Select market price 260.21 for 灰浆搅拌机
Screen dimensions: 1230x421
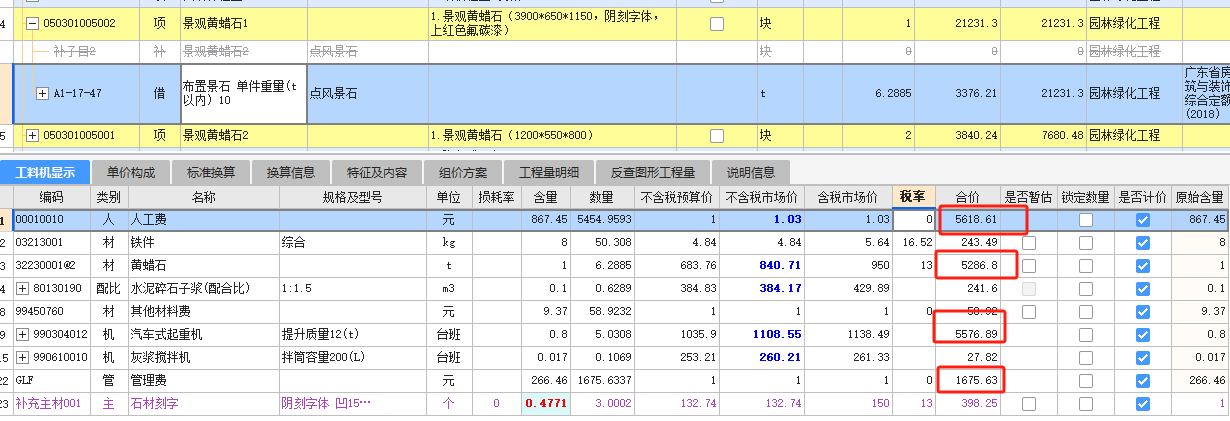pos(761,357)
